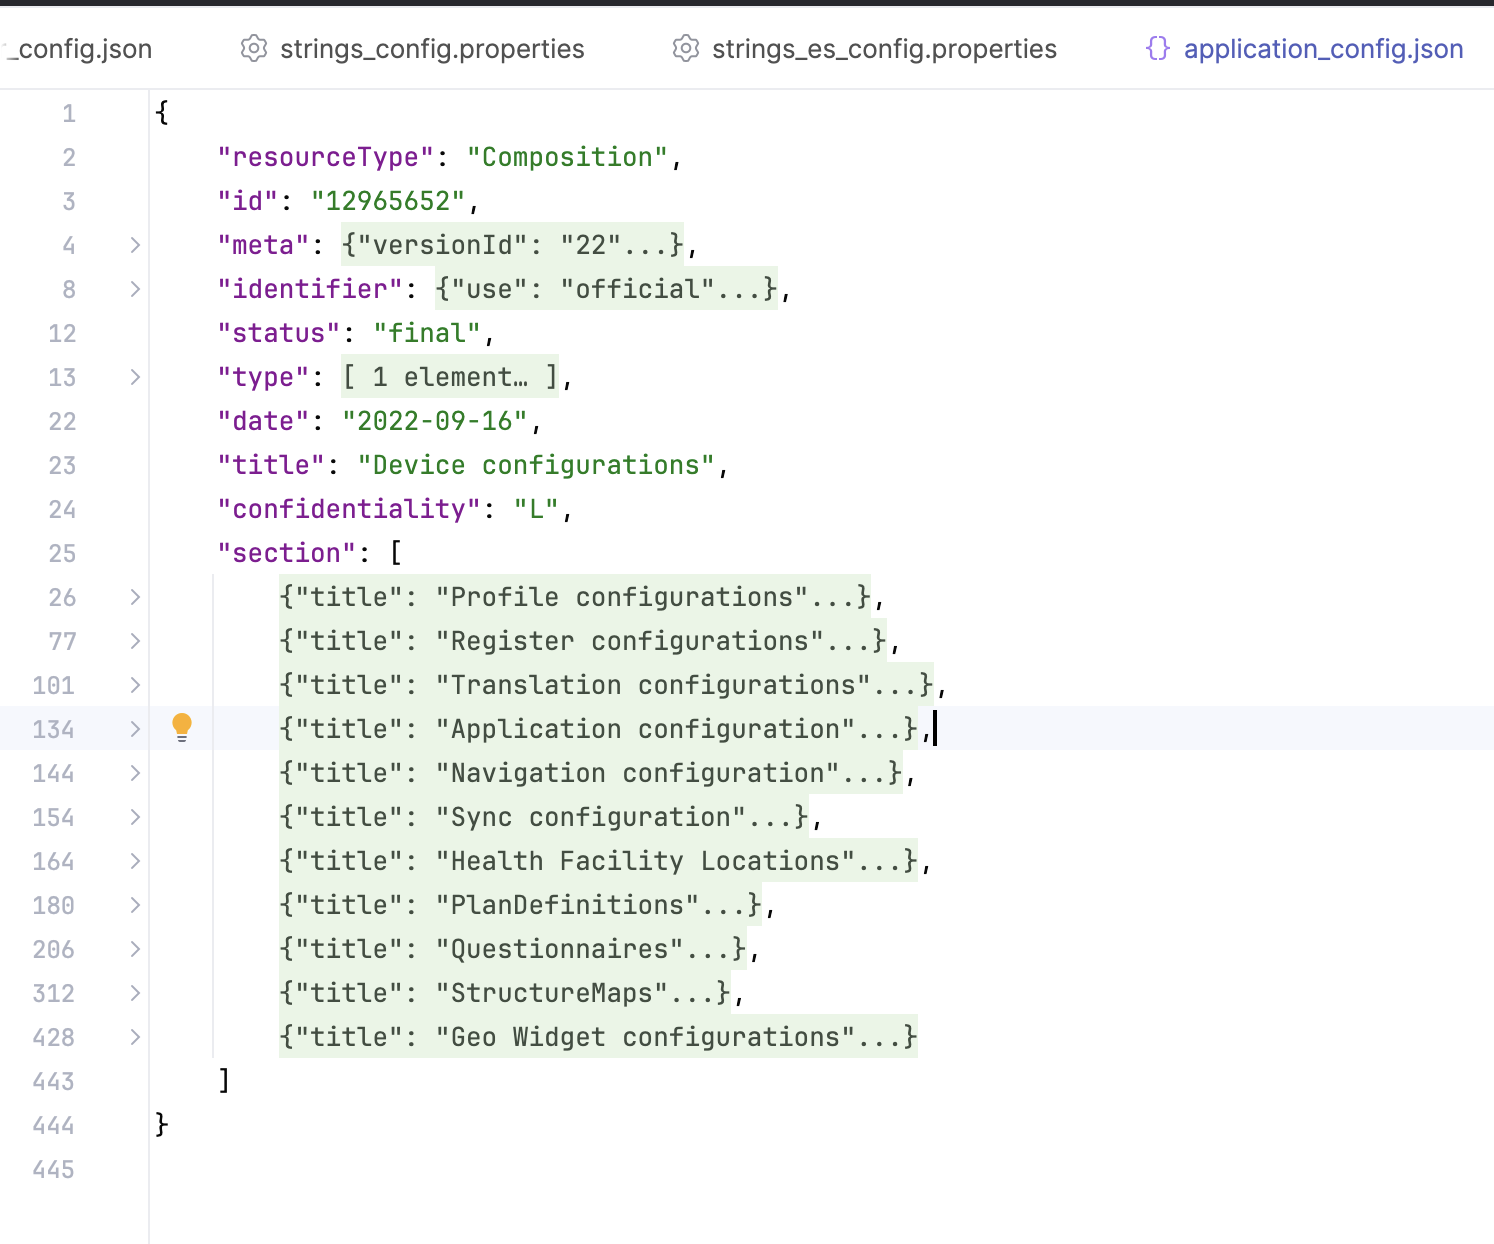
Task: Expand PlanDefinitions fold arrow at line 180
Action: pos(135,905)
